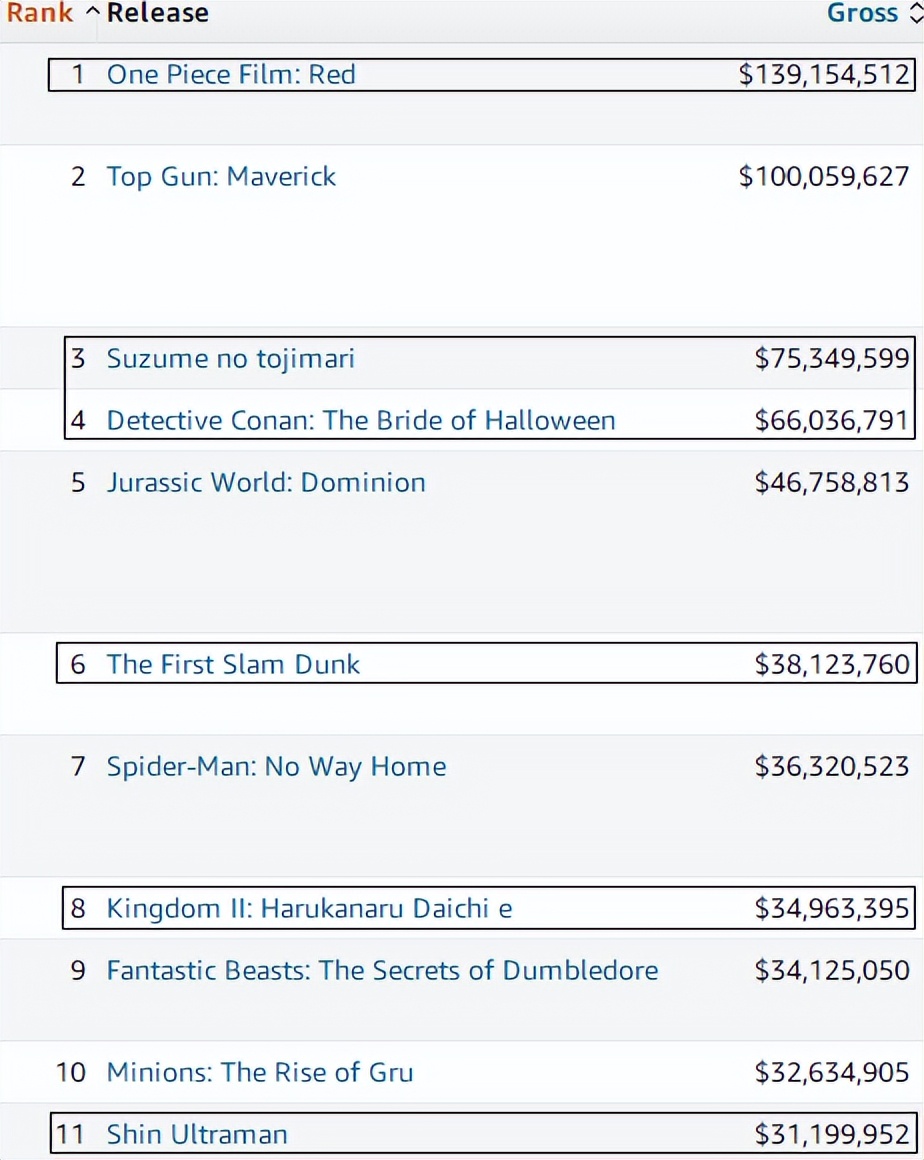Select the Suzume no tojimari link
Image resolution: width=924 pixels, height=1160 pixels.
tap(230, 359)
